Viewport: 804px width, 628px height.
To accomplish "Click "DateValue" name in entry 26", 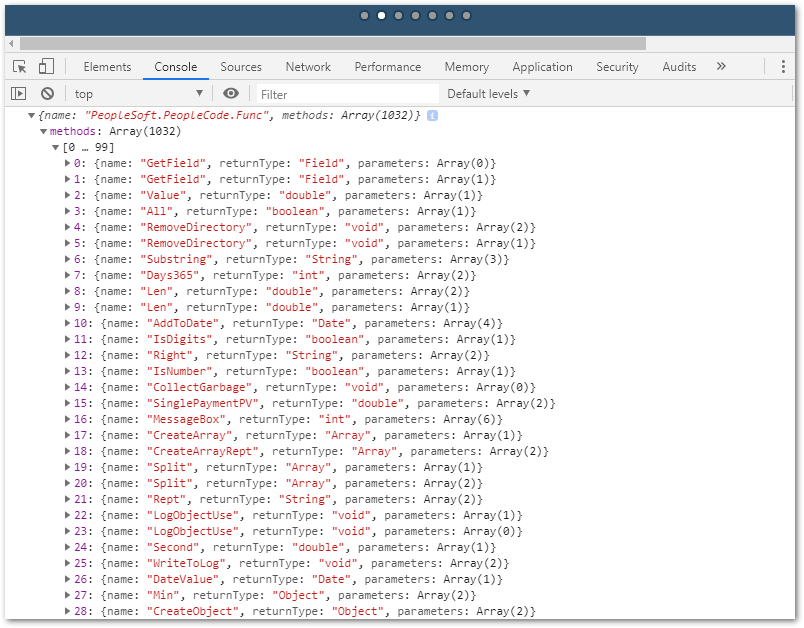I will click(x=183, y=579).
